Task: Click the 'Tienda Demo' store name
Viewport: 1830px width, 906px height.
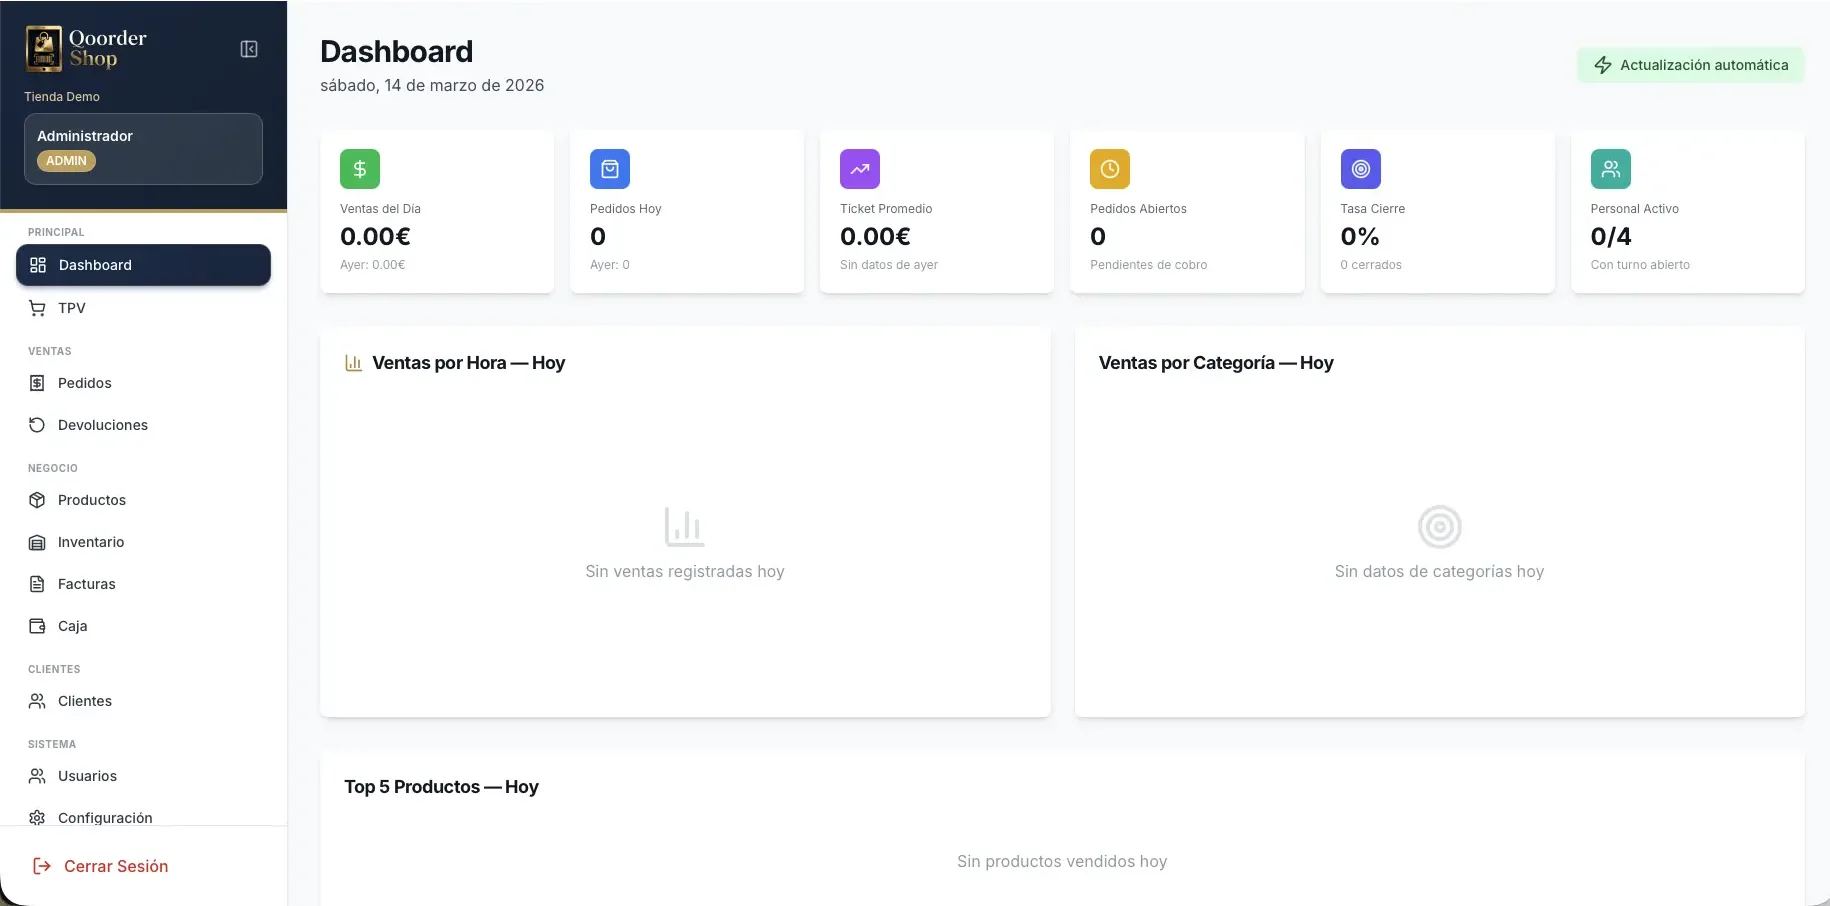Action: coord(62,97)
